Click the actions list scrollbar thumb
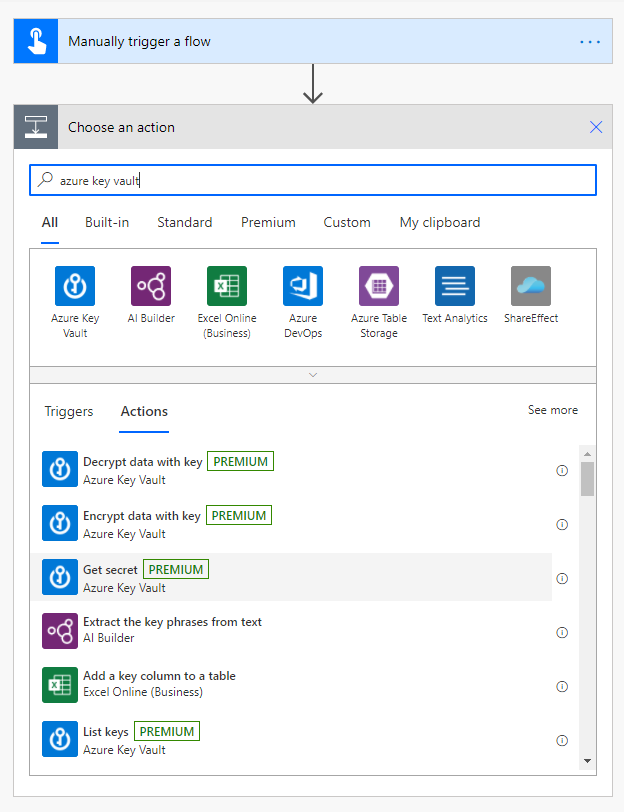This screenshot has height=812, width=624. (x=587, y=479)
